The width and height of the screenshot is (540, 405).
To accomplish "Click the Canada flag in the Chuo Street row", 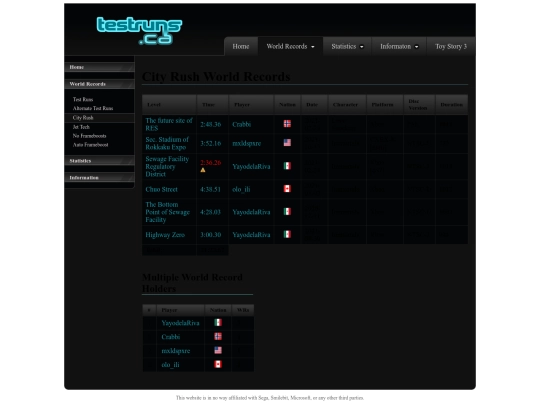I will point(287,189).
